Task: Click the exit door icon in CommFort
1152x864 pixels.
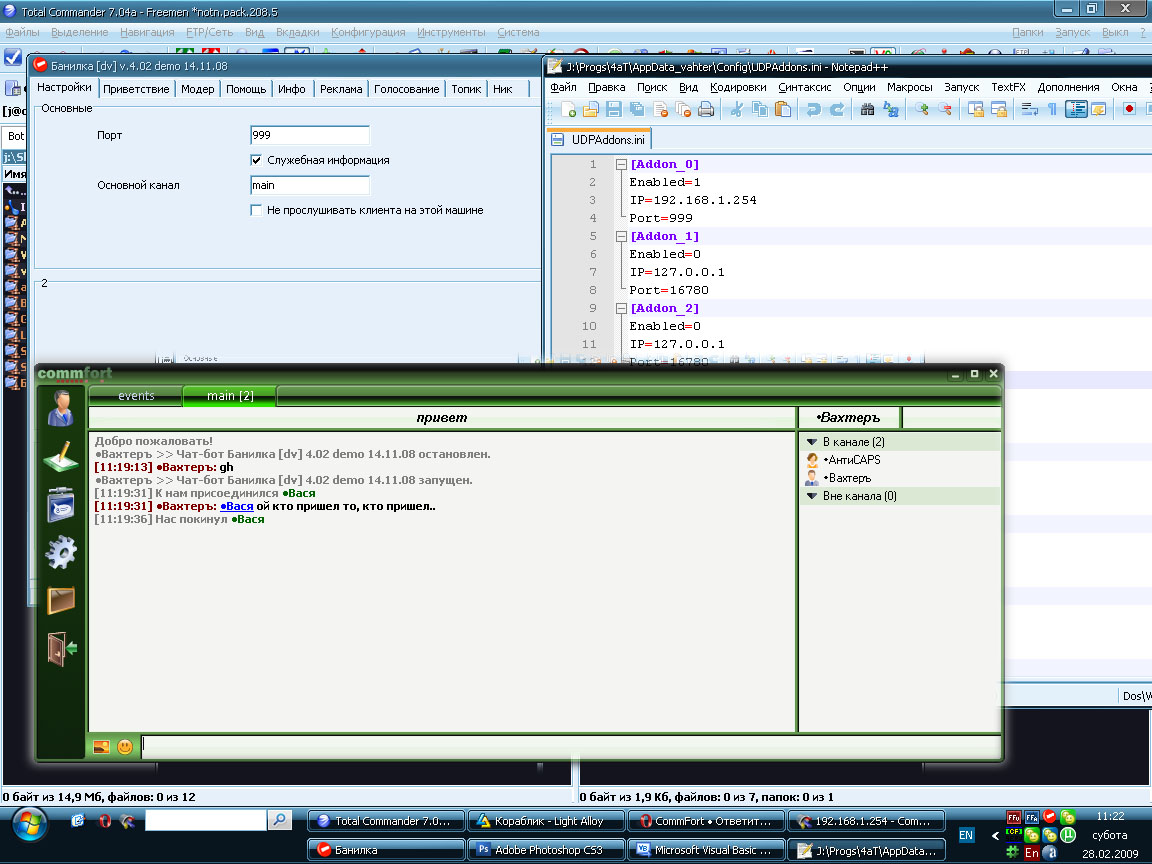Action: pos(61,648)
